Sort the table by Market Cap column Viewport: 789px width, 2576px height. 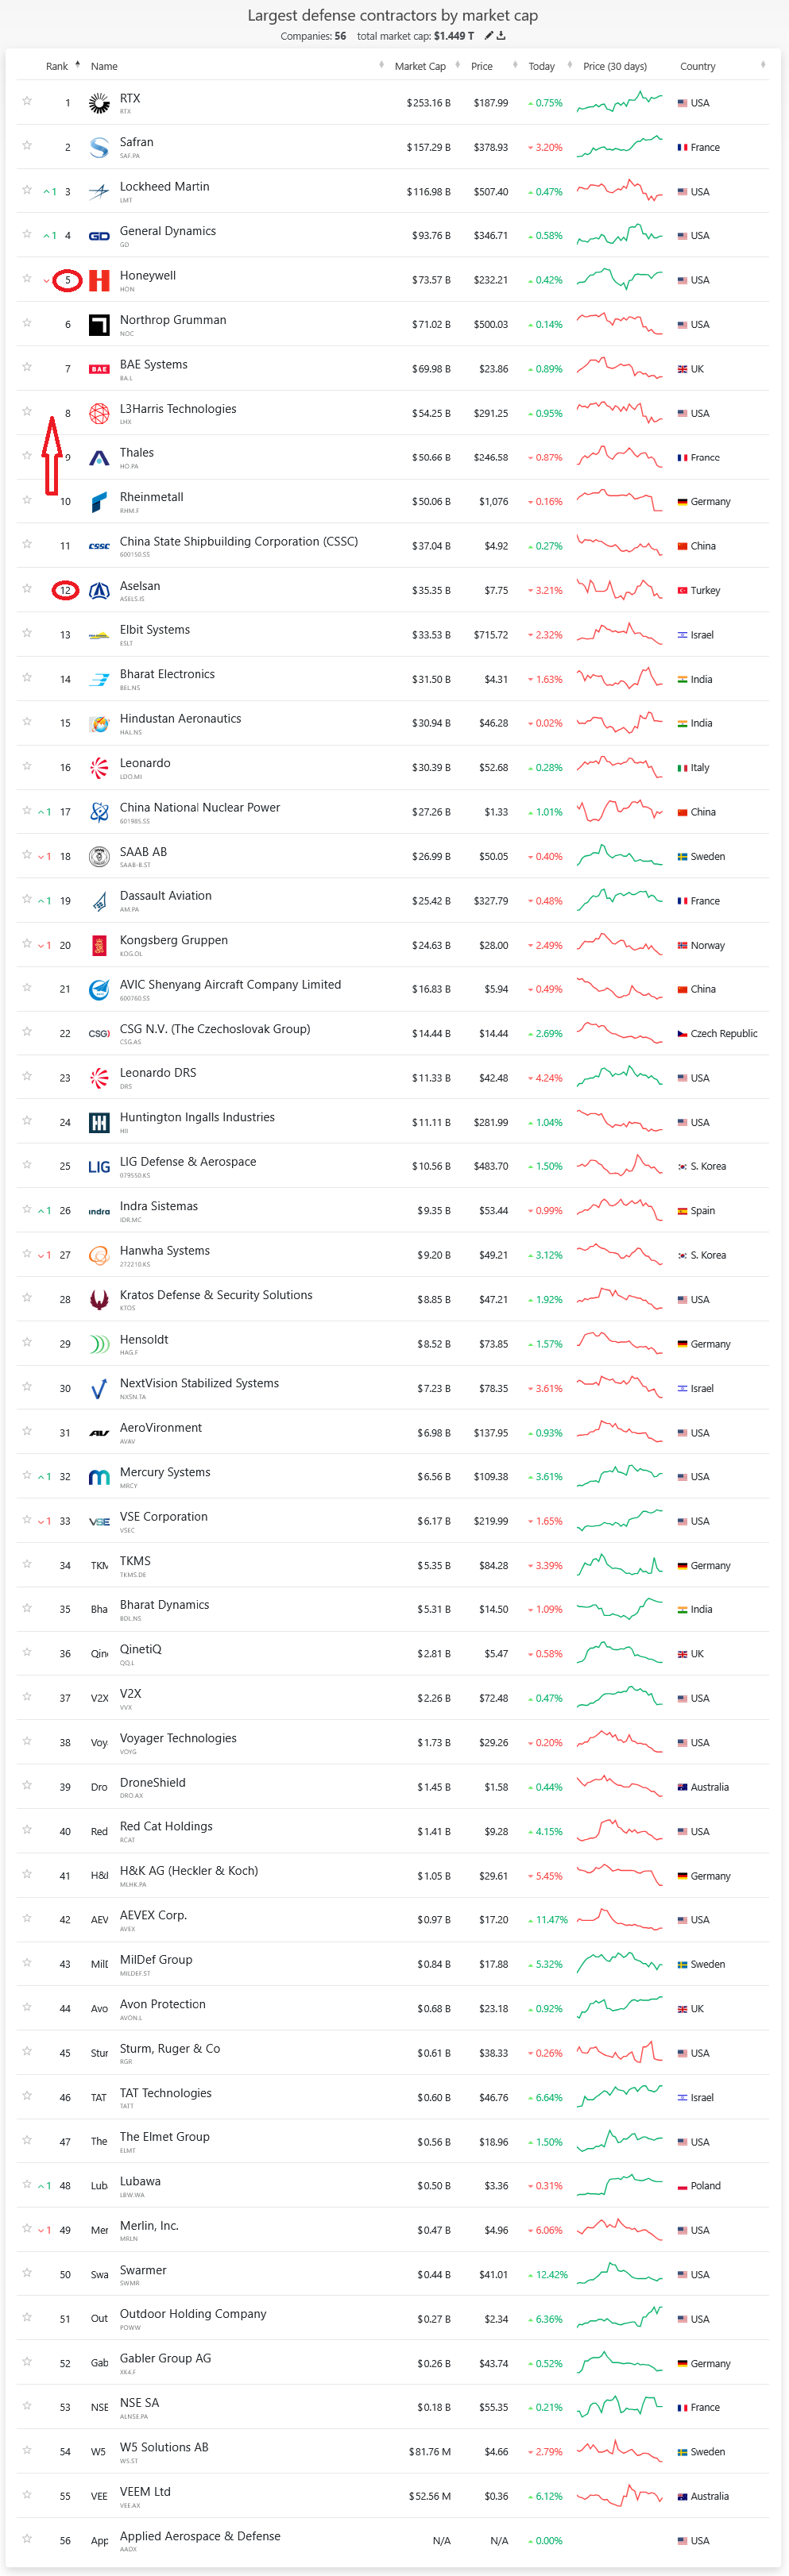click(419, 66)
